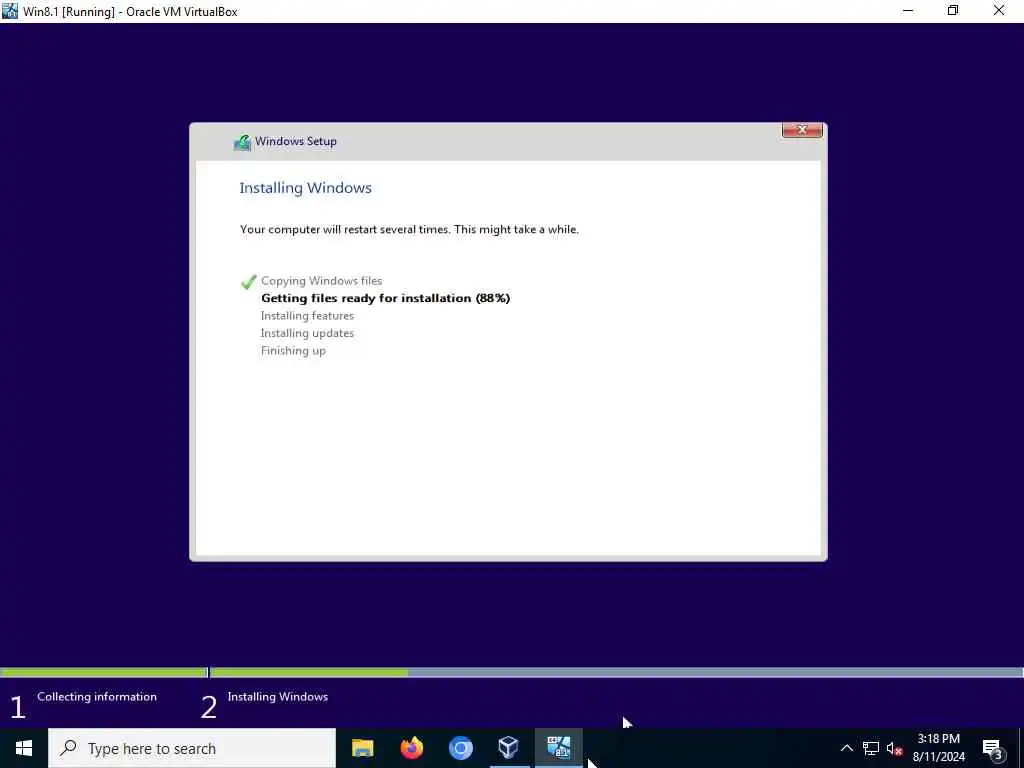Close the VirtualBox VM window
The width and height of the screenshot is (1024, 768).
click(999, 11)
